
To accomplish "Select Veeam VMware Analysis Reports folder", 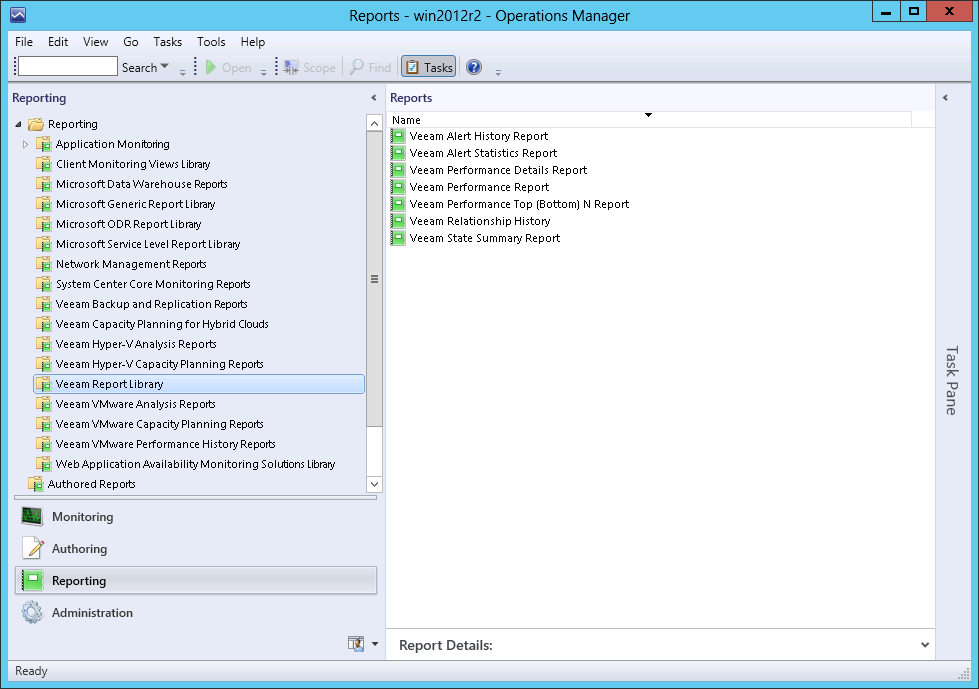I will (x=135, y=404).
